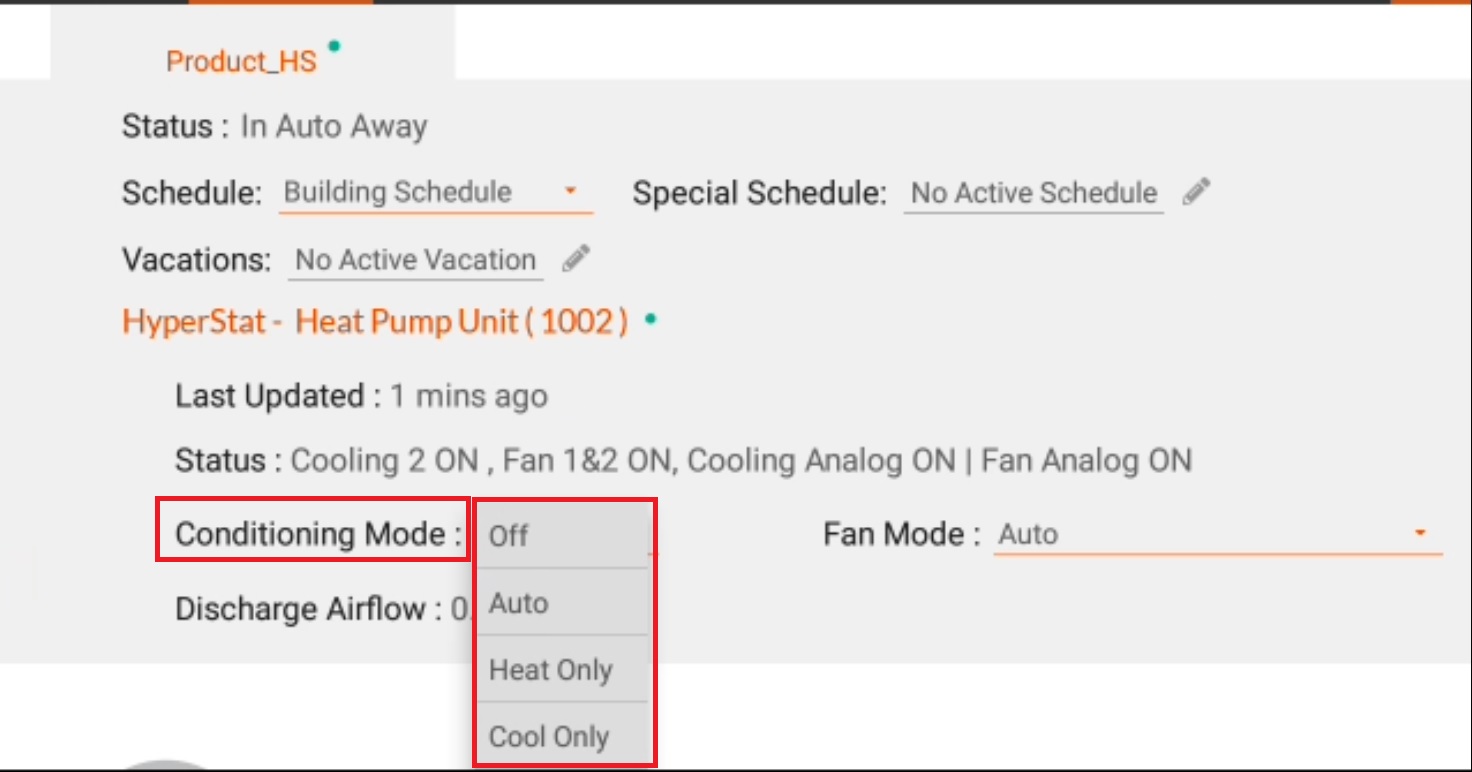Select Heat Only conditioning mode
Screen dimensions: 1472x772
click(563, 669)
